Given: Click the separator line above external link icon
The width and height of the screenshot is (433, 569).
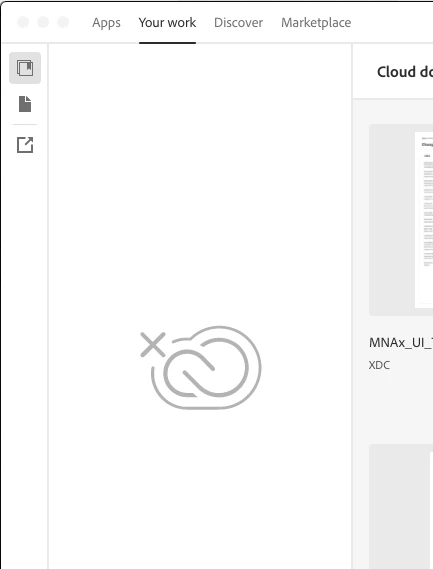Looking at the screenshot, I should pos(25,124).
